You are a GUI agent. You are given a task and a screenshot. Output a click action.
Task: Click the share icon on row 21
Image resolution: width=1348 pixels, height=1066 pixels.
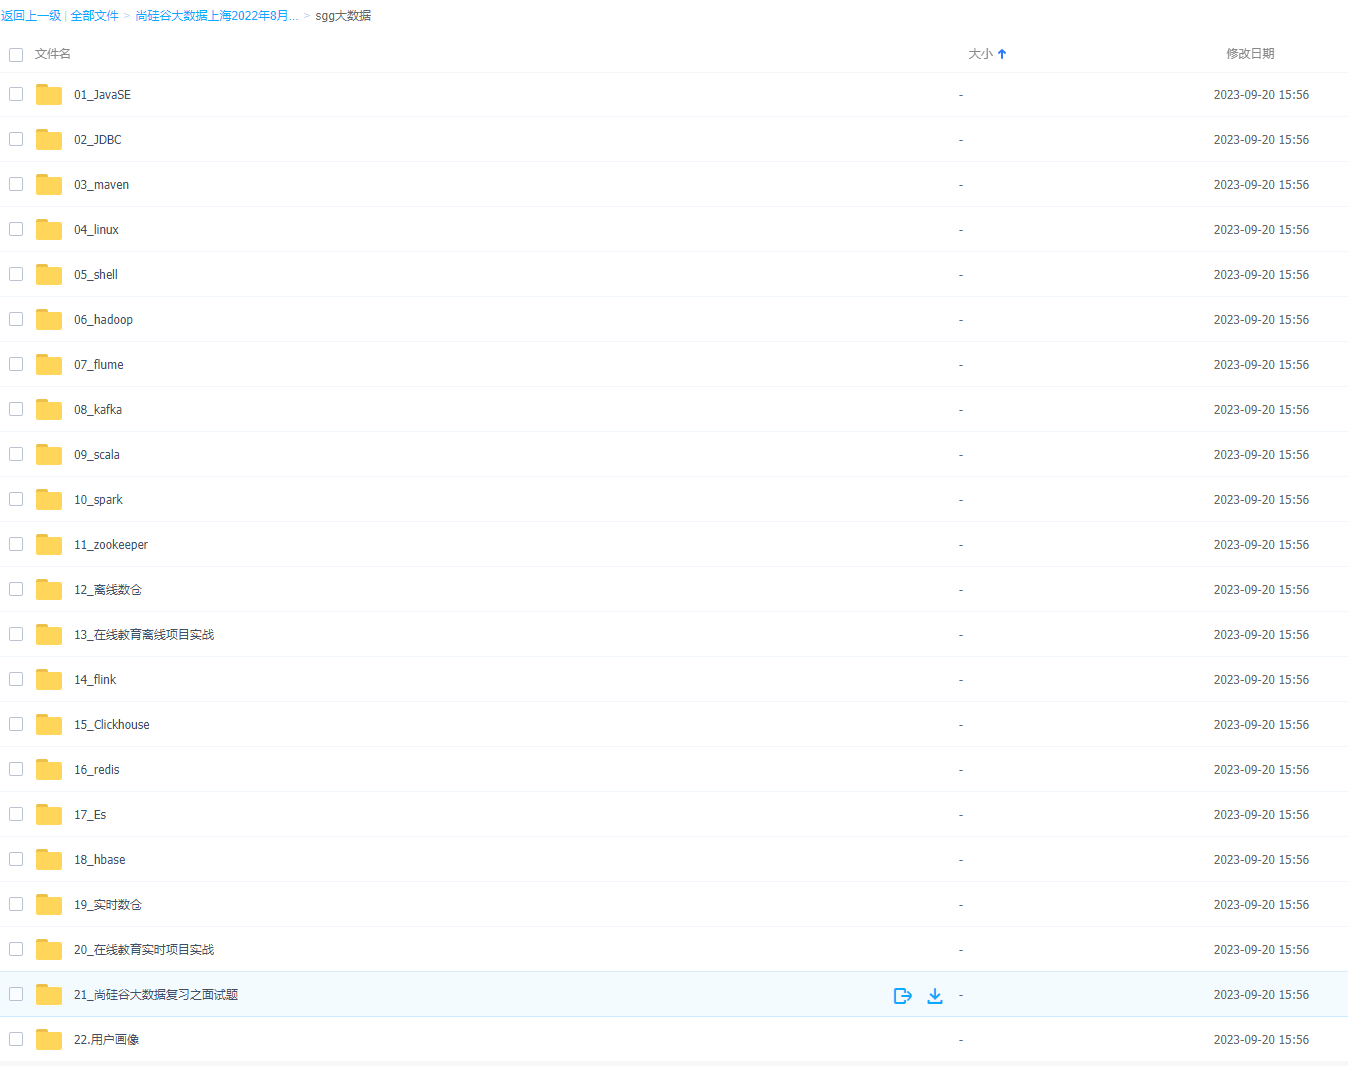click(x=902, y=995)
